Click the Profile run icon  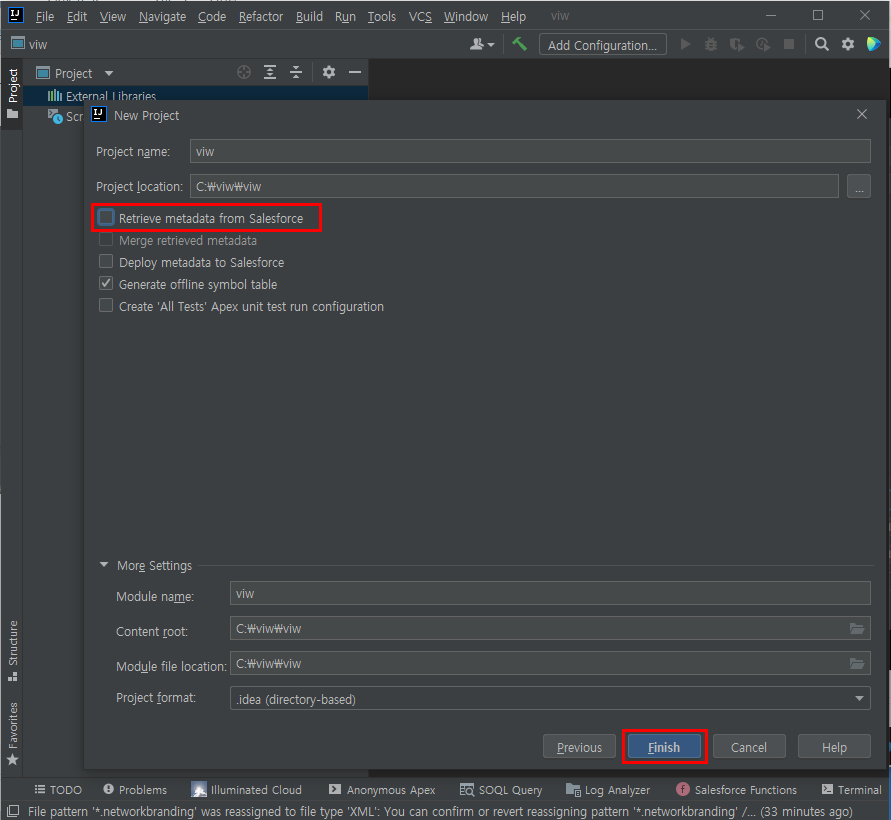(763, 44)
